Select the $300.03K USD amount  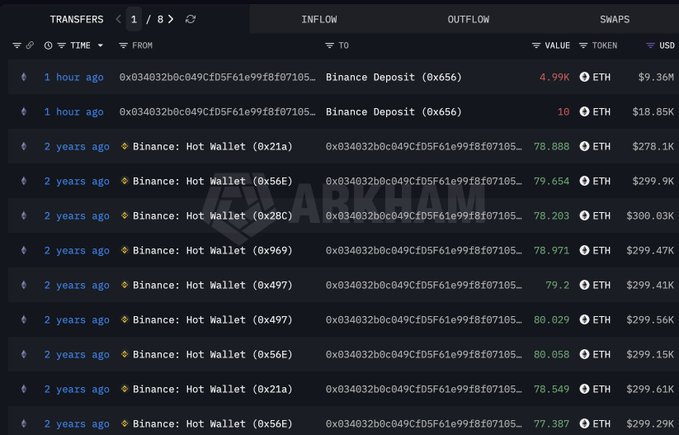[650, 216]
